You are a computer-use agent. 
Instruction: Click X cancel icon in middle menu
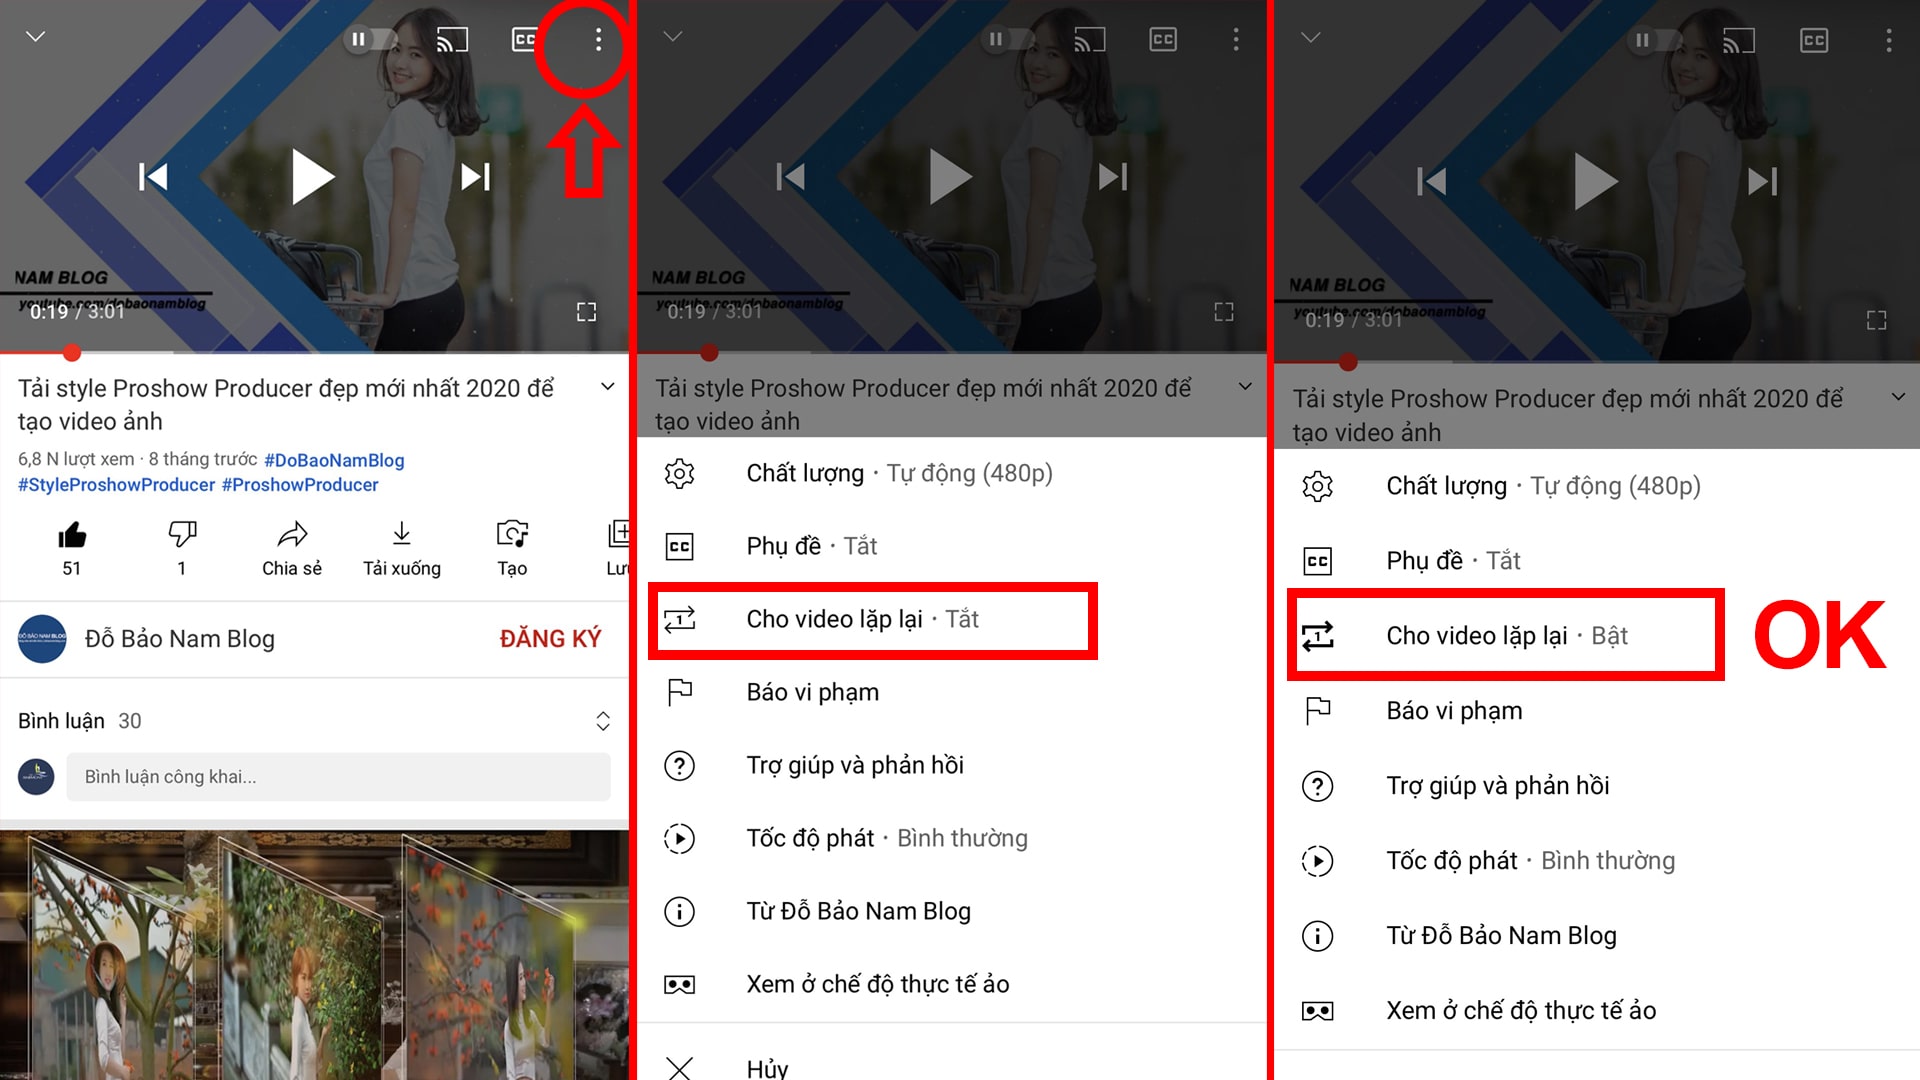[x=680, y=1068]
